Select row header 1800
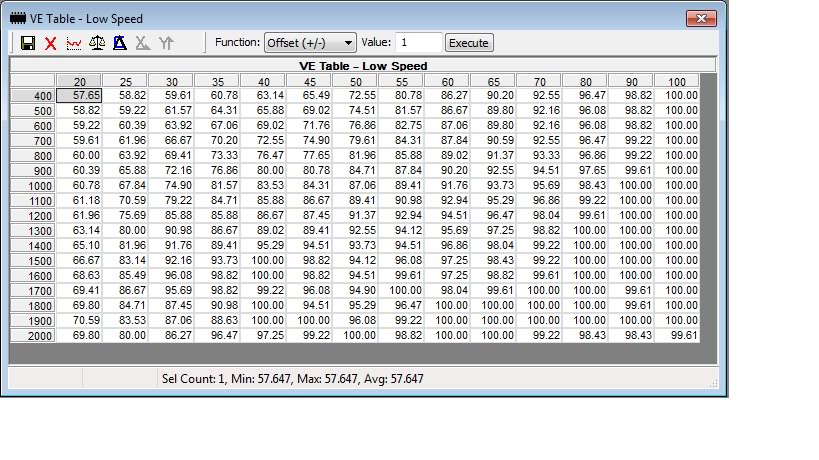 point(32,306)
